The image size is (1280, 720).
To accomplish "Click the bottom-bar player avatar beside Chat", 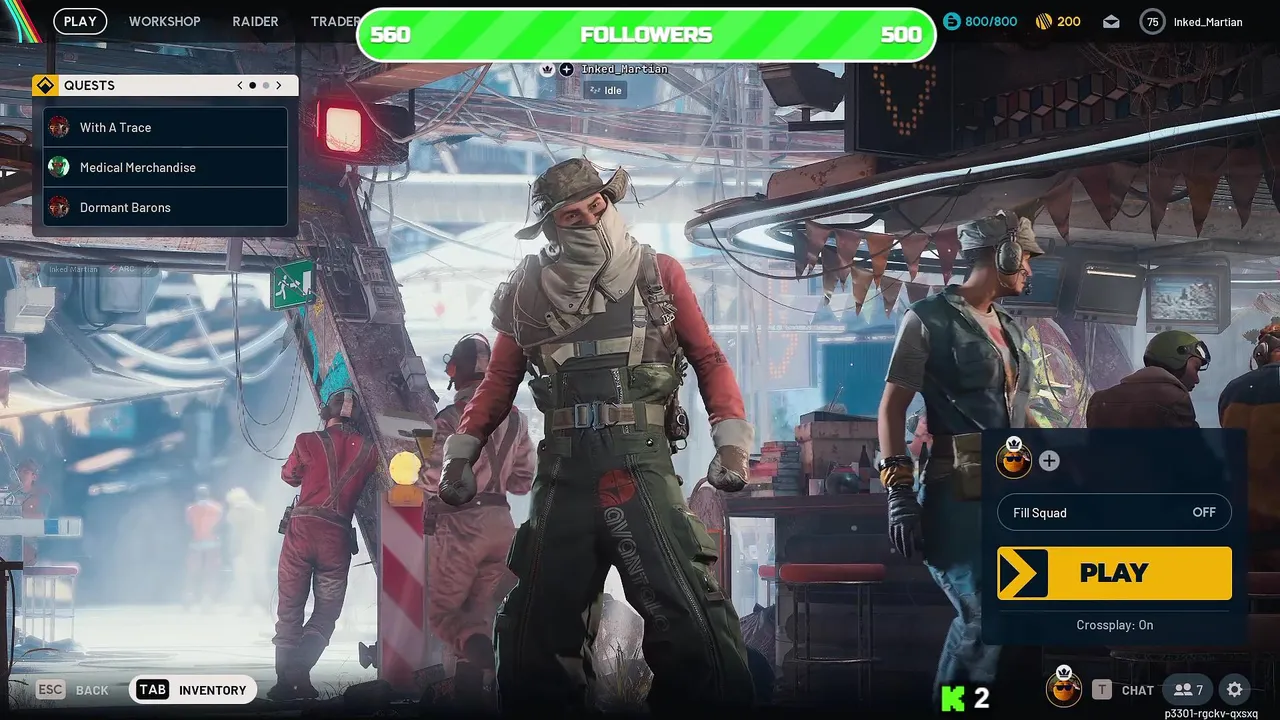I will [1064, 688].
